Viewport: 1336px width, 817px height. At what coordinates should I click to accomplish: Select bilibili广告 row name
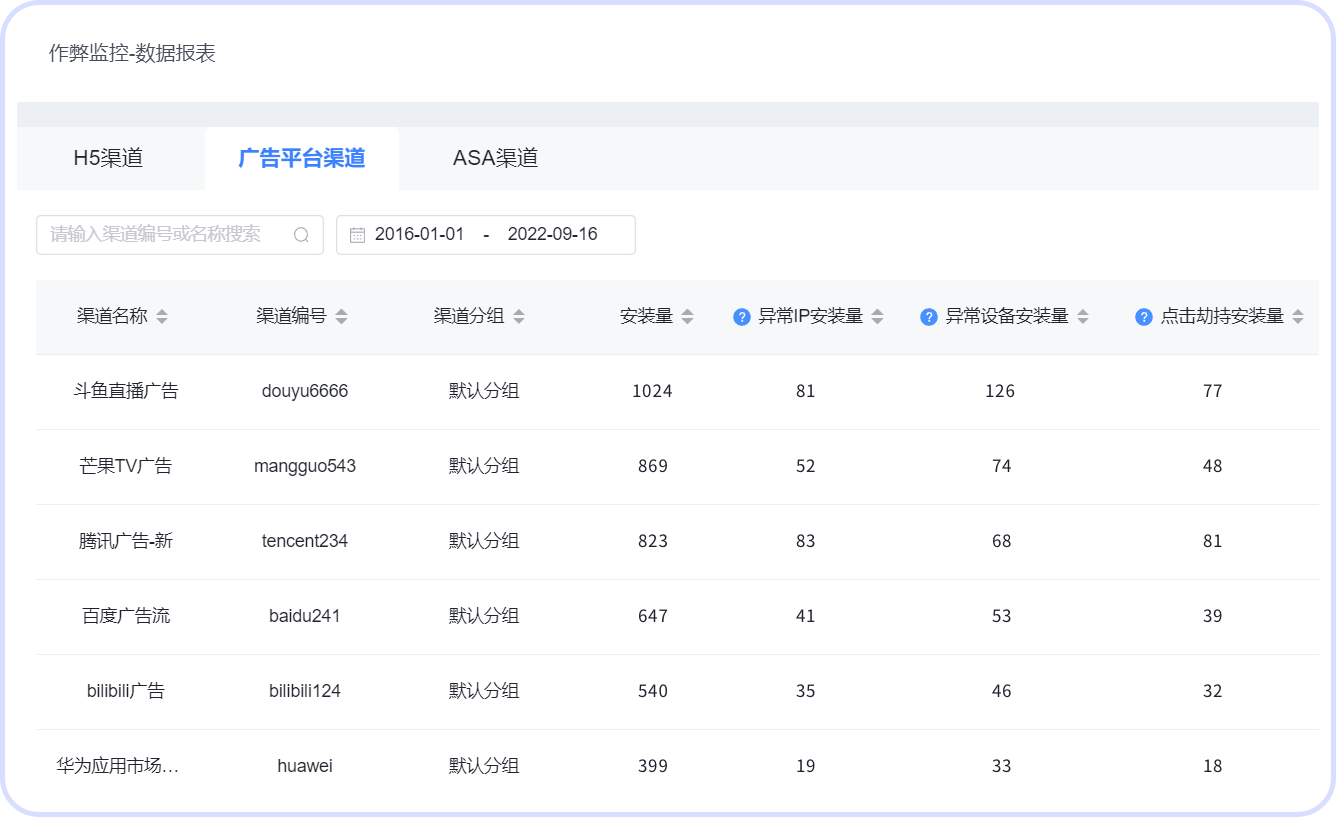pos(126,692)
